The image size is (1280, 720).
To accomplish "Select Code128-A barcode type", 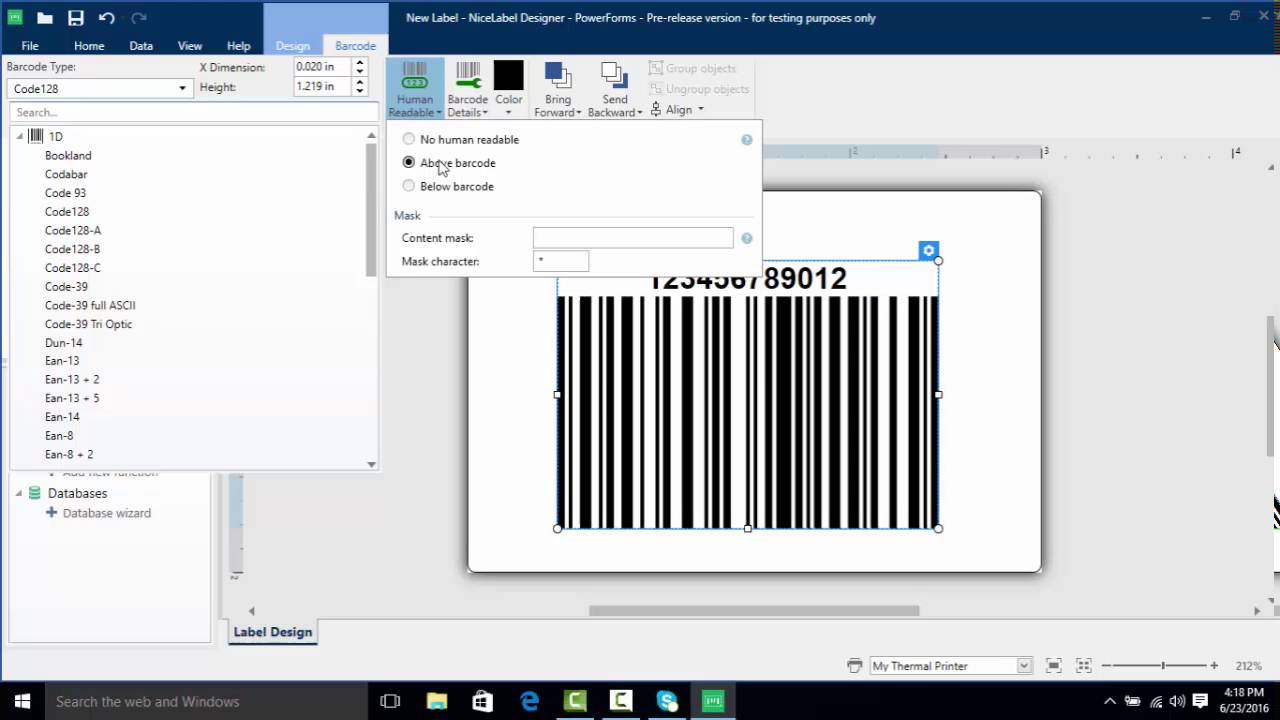I will click(x=73, y=230).
